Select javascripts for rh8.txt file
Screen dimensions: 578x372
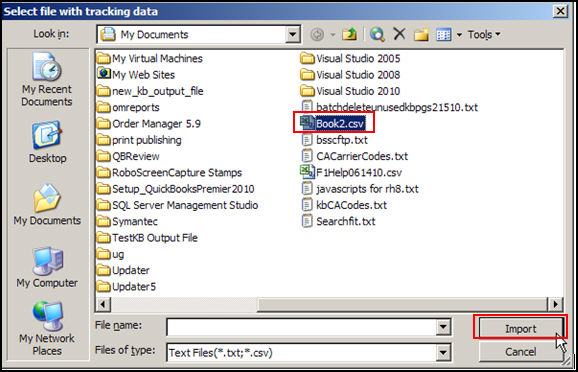click(360, 189)
